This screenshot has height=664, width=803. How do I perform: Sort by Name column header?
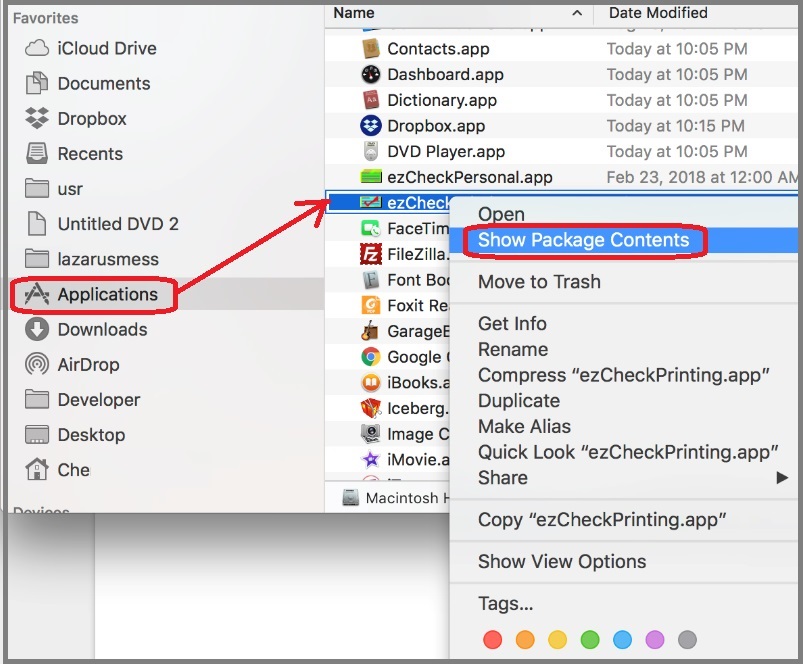(354, 13)
